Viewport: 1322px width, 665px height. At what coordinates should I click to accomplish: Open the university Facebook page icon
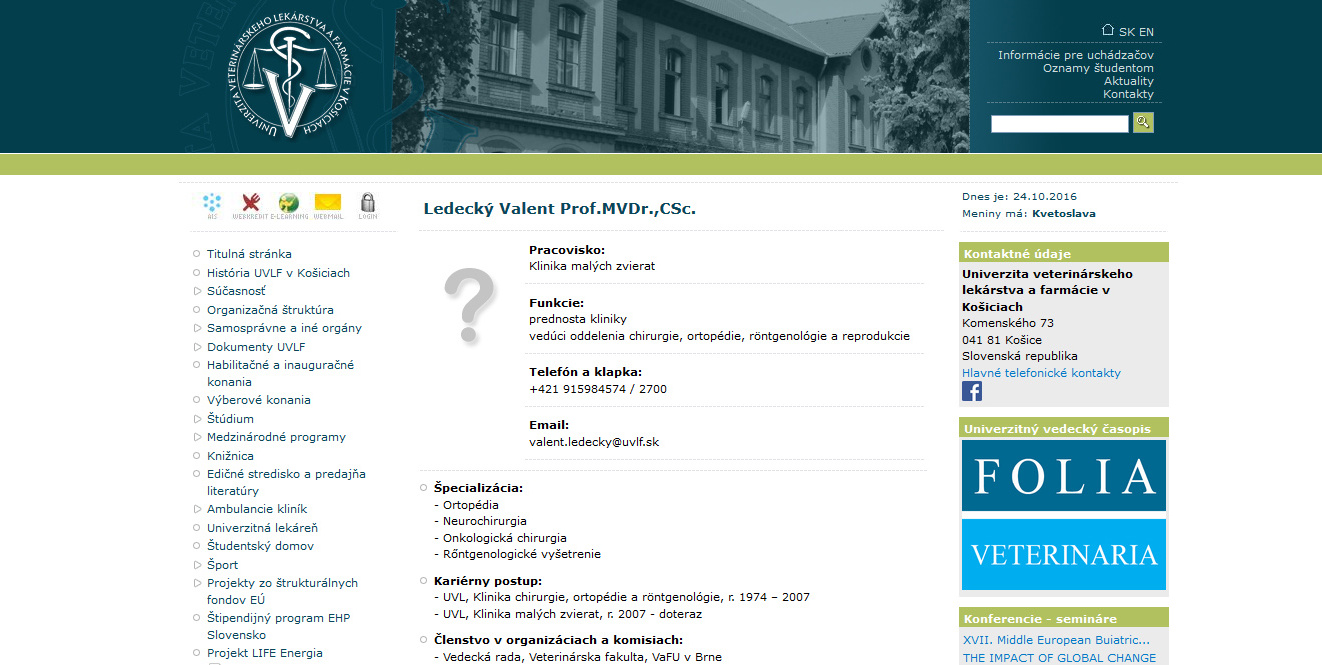pyautogui.click(x=972, y=391)
